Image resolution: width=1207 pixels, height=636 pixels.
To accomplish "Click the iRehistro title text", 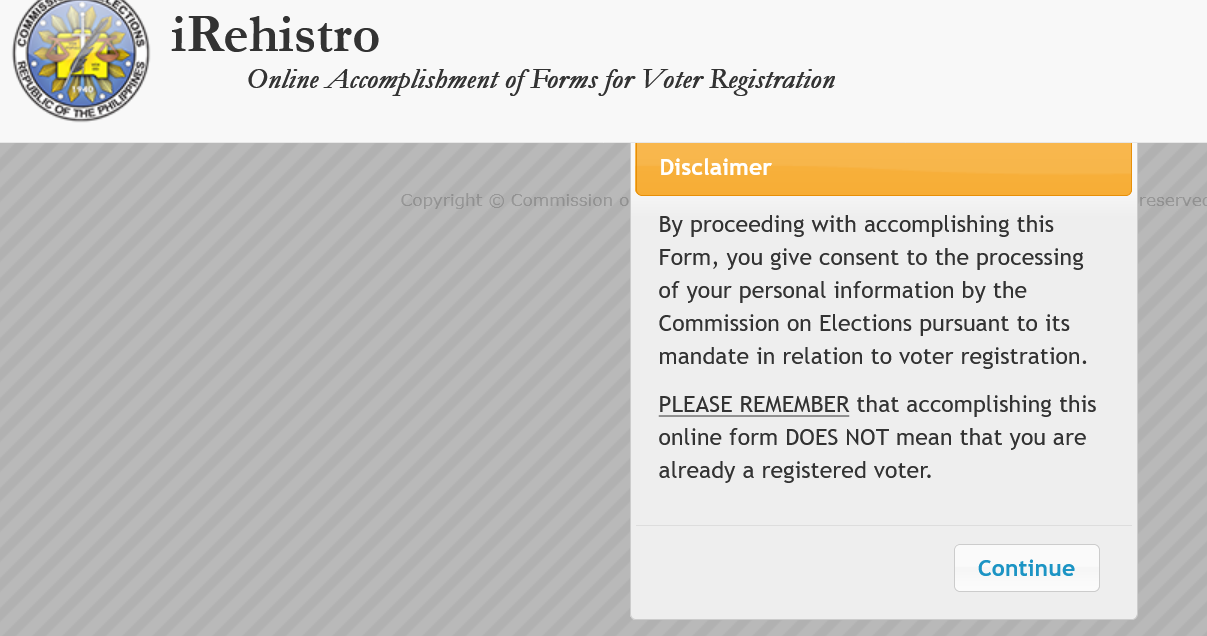I will point(276,36).
